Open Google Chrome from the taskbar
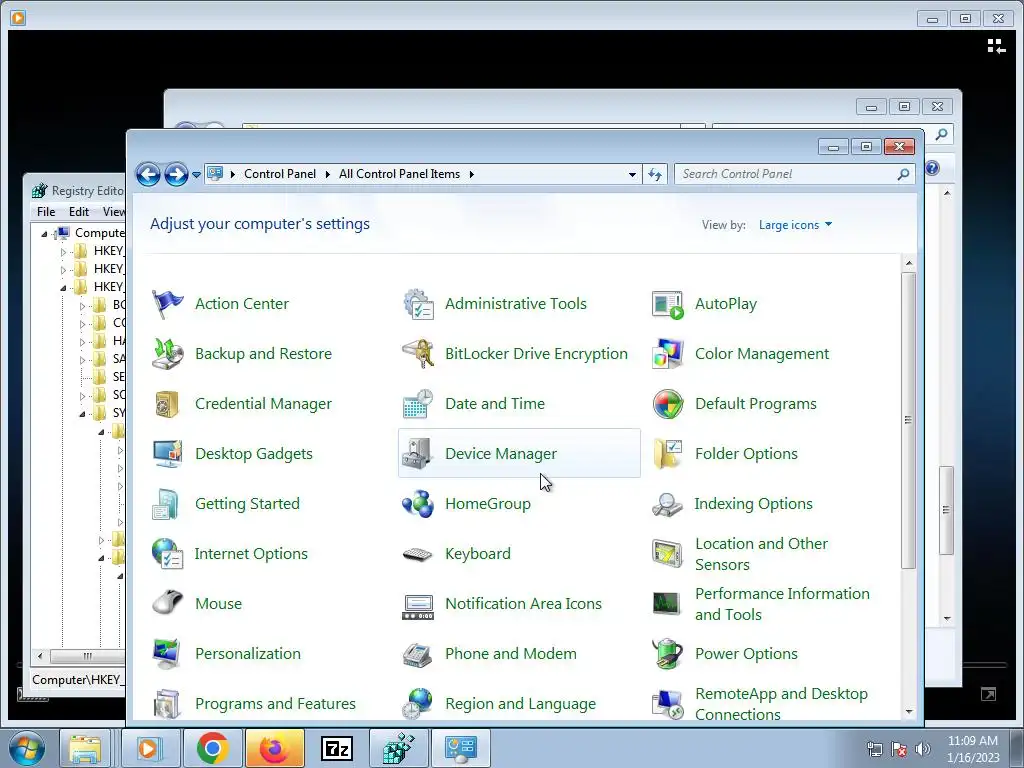The image size is (1024, 768). pos(212,748)
